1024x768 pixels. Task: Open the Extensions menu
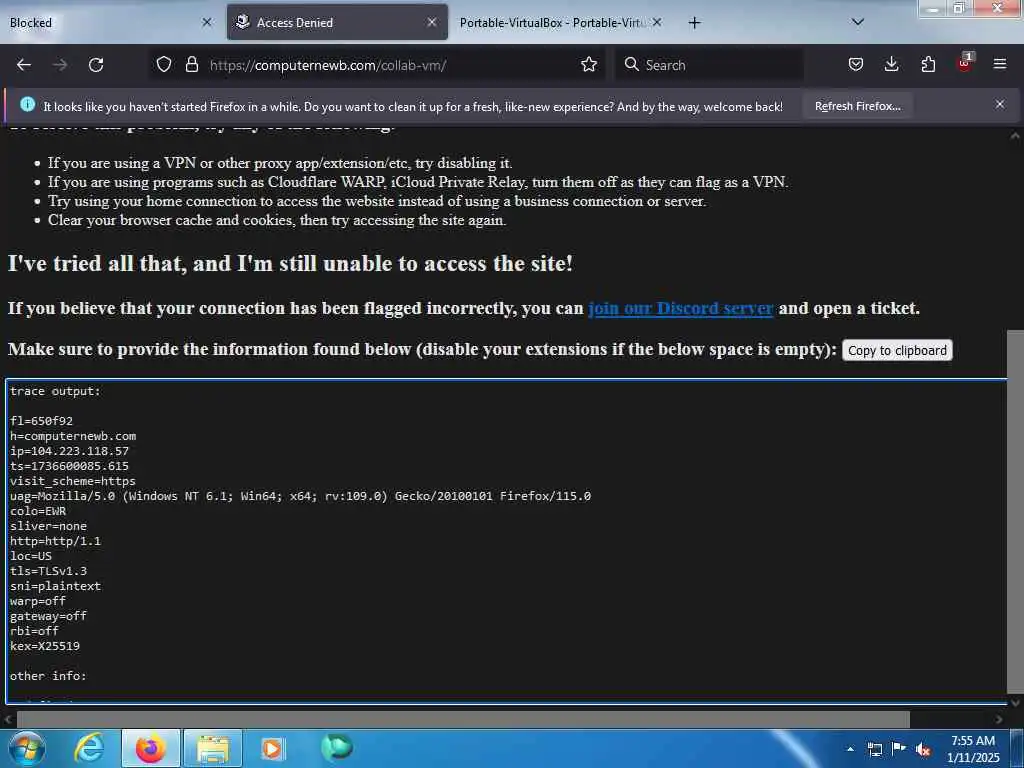(928, 65)
